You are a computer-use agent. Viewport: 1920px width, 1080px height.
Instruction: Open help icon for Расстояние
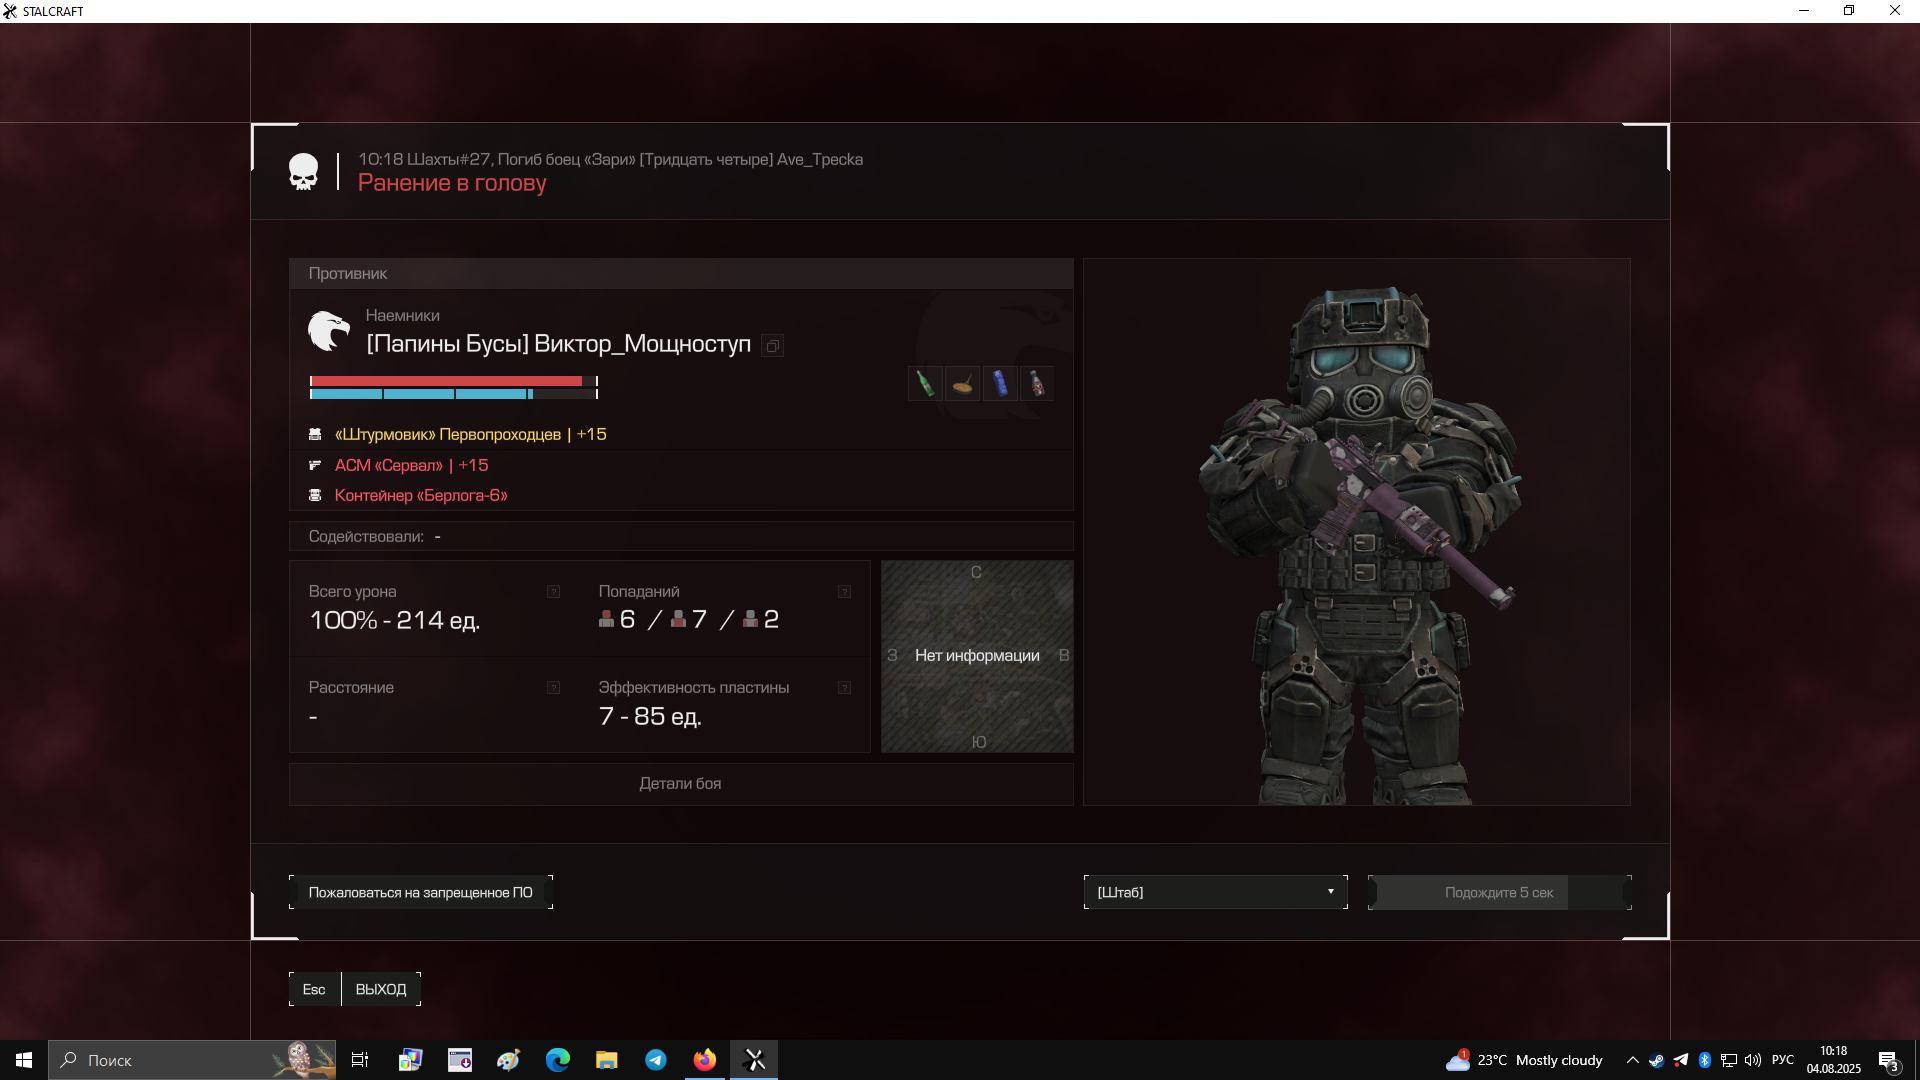point(553,688)
